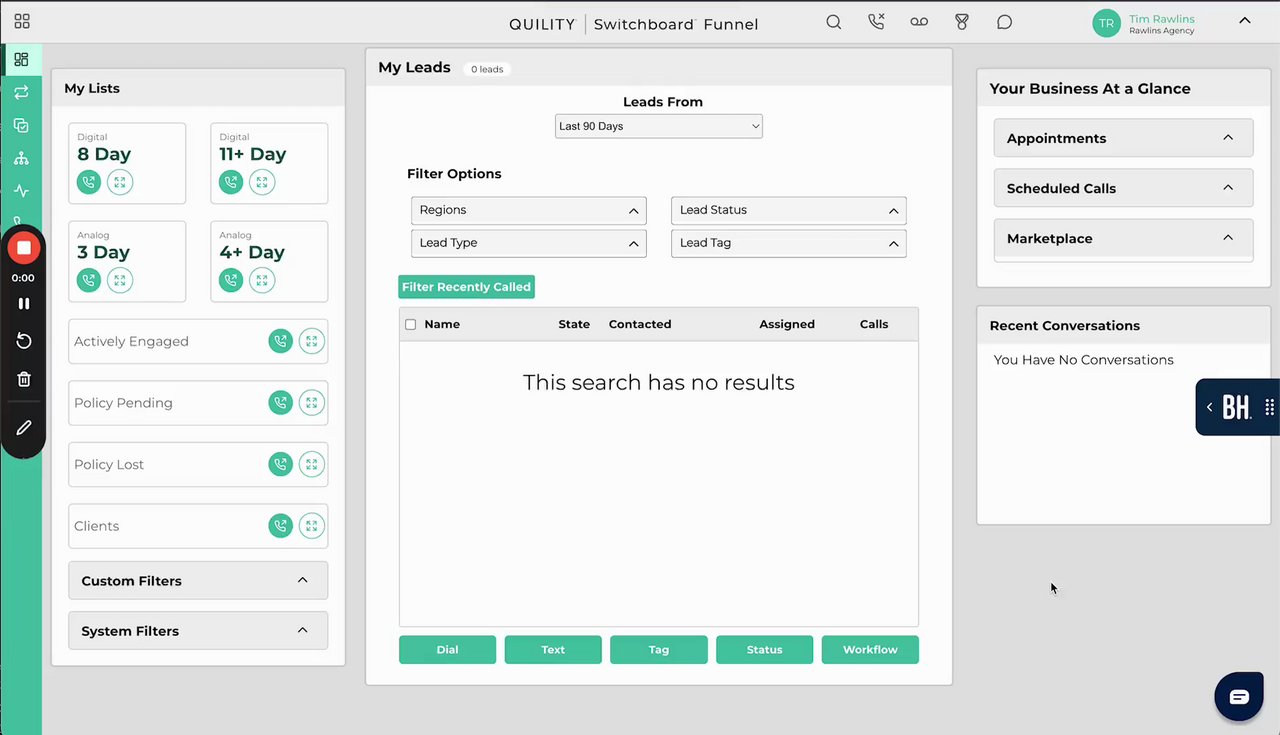Expand the Tim Rawlins account chevron
This screenshot has height=735, width=1280.
tap(1245, 20)
